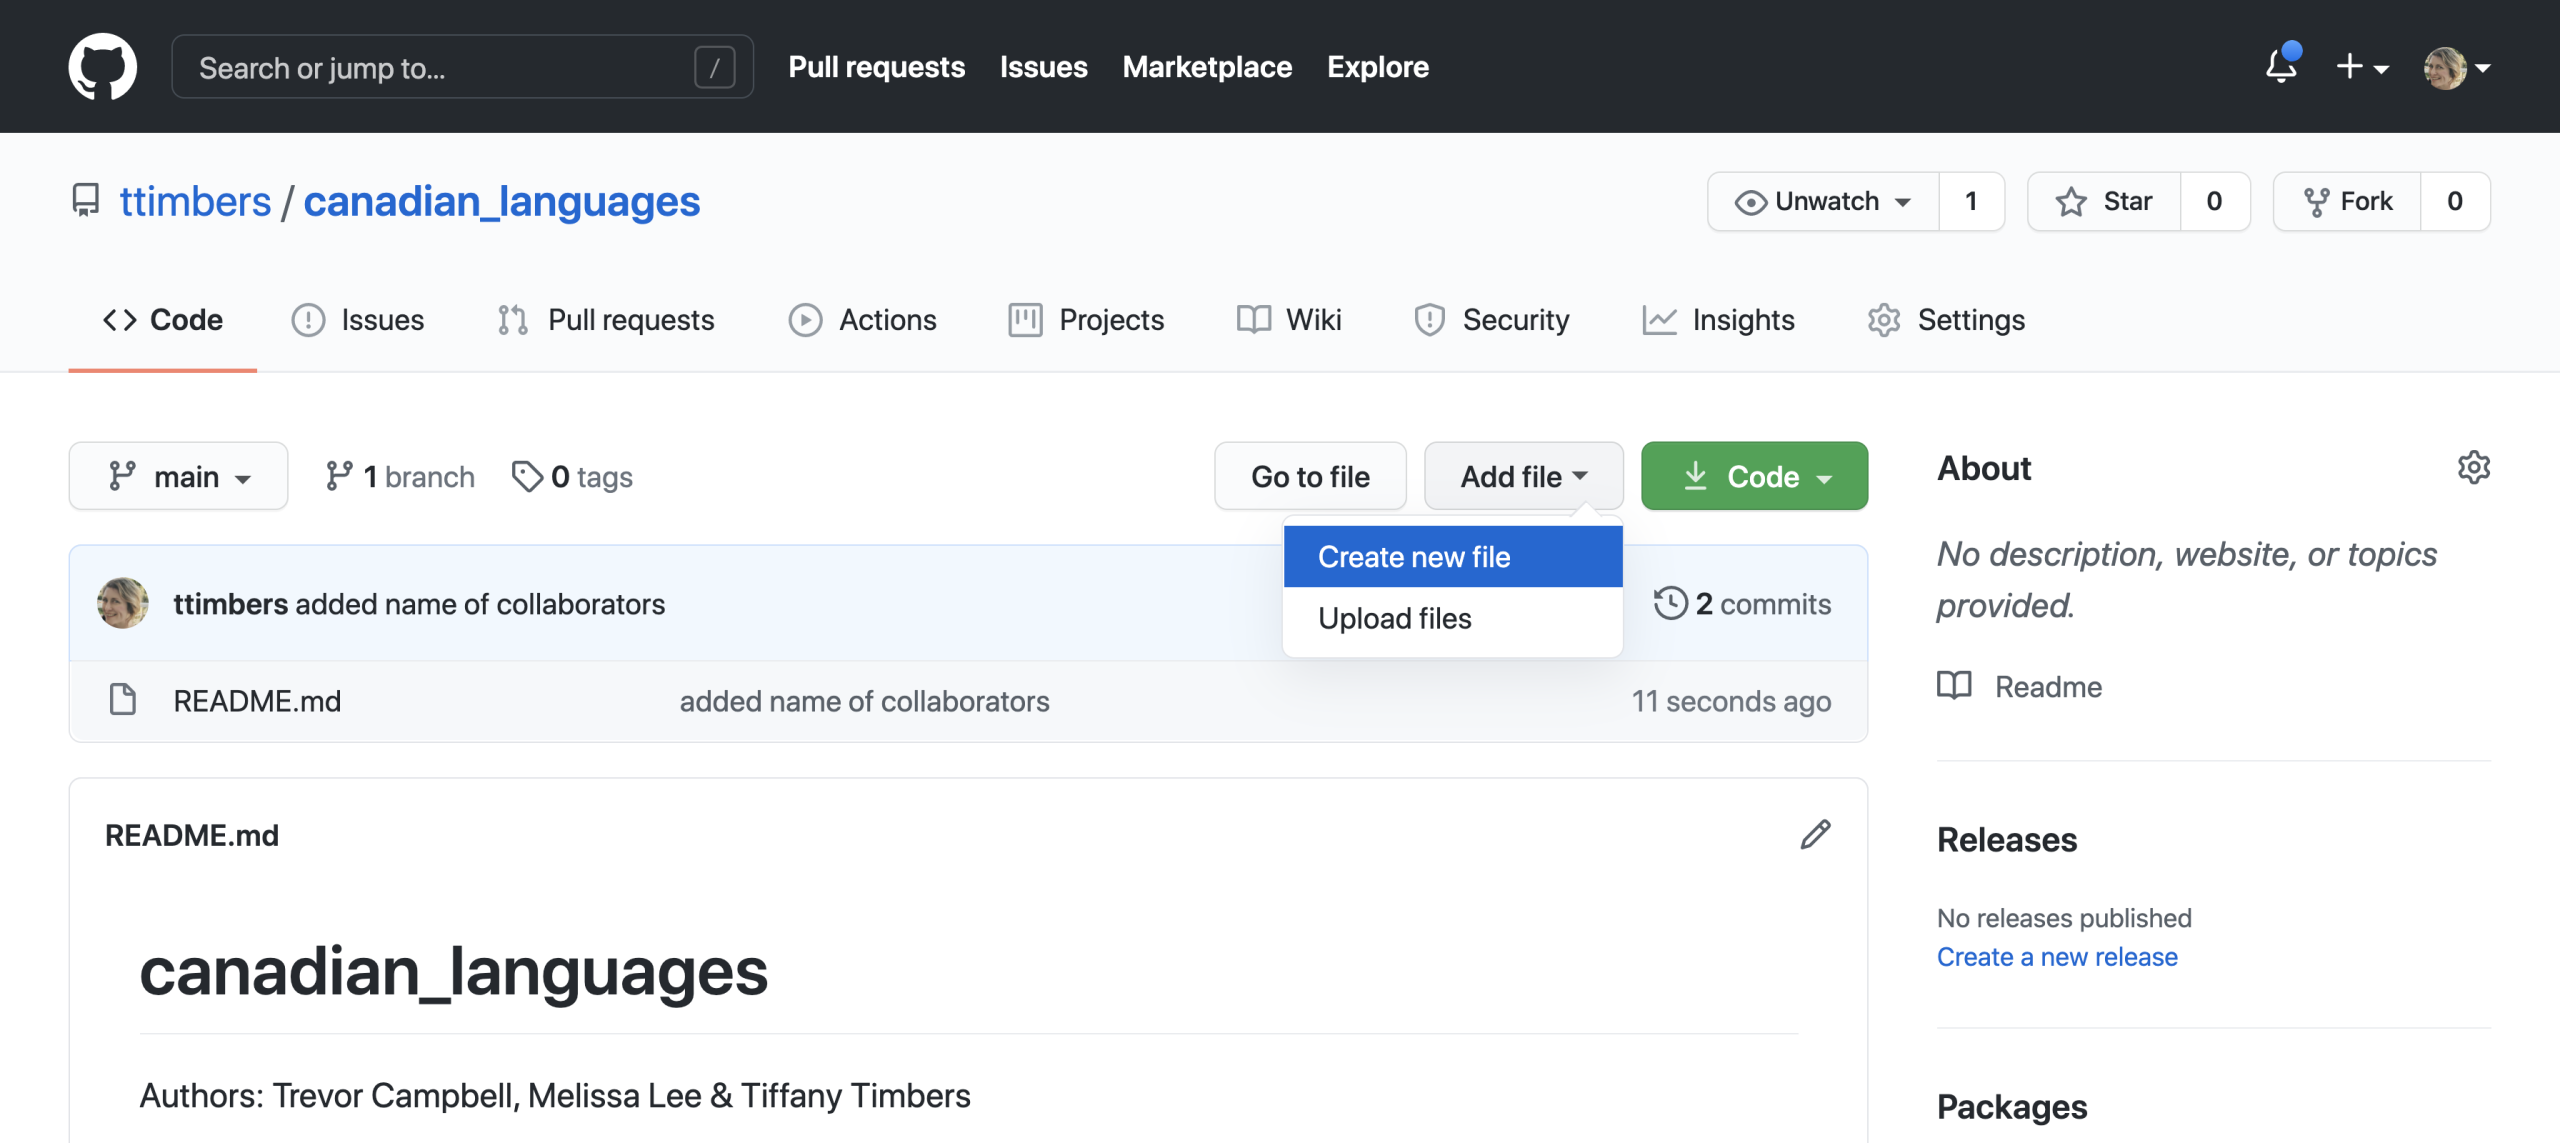
Task: Open the green Code download dropdown
Action: coord(1754,477)
